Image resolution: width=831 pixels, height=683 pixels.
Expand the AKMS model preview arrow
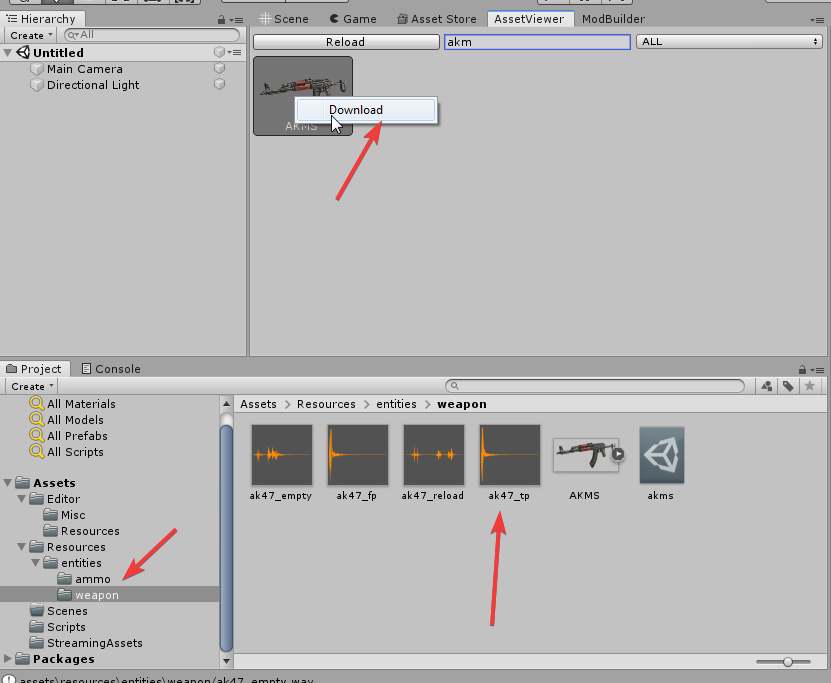(618, 453)
